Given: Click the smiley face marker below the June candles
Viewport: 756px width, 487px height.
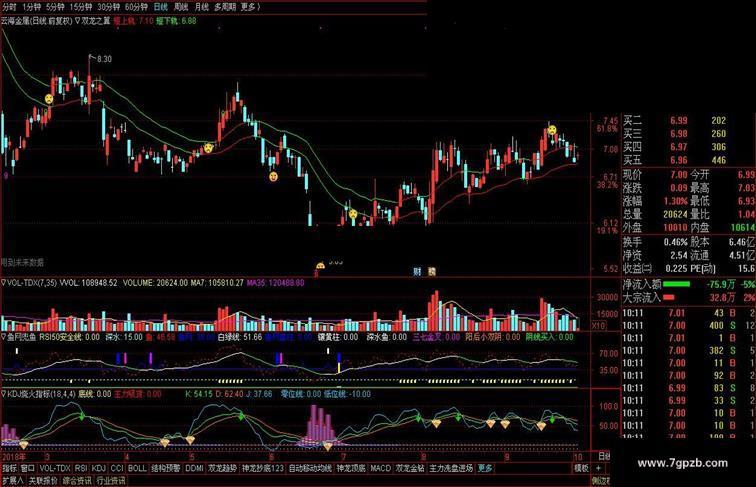Looking at the screenshot, I should tap(273, 177).
